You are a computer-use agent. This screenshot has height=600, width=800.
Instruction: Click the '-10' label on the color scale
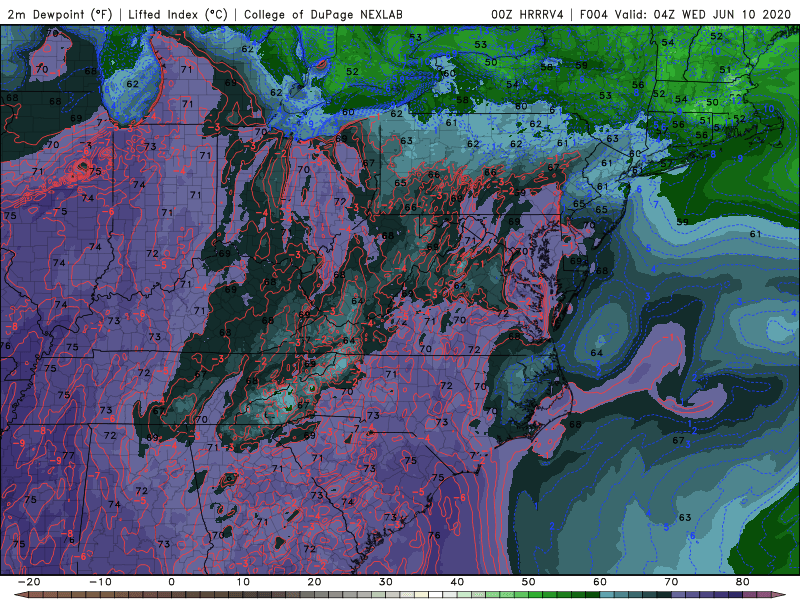coord(100,582)
